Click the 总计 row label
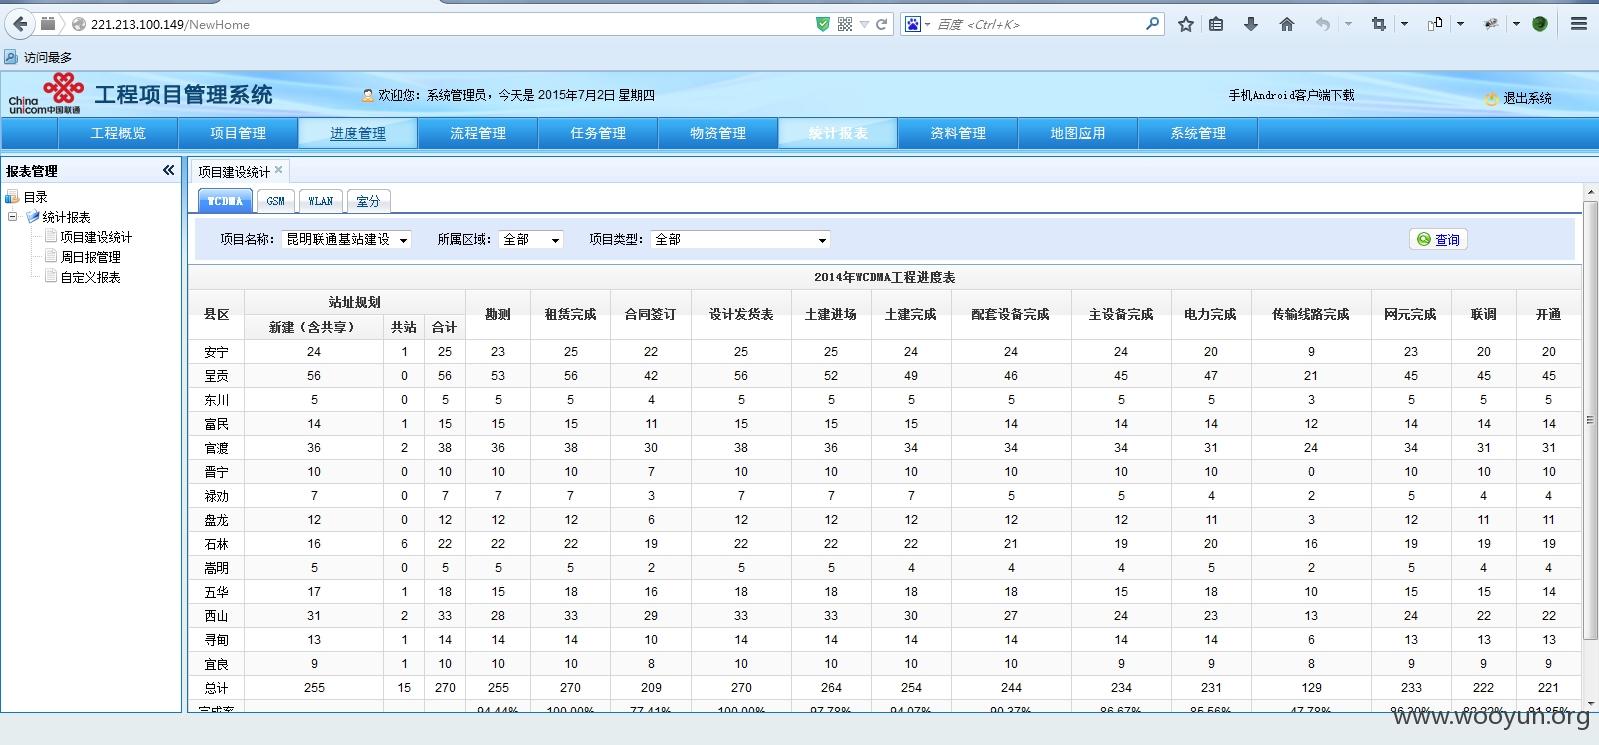Viewport: 1599px width, 745px height. click(216, 688)
